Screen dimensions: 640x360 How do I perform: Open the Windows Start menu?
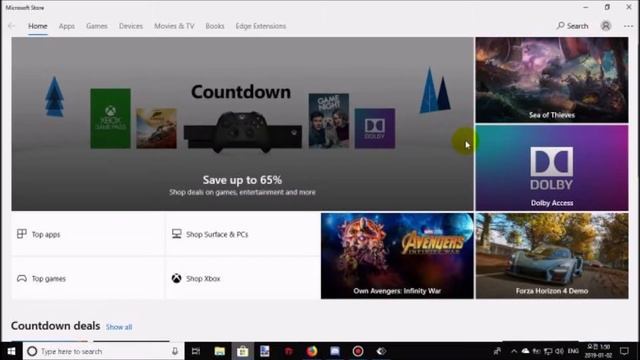11,351
